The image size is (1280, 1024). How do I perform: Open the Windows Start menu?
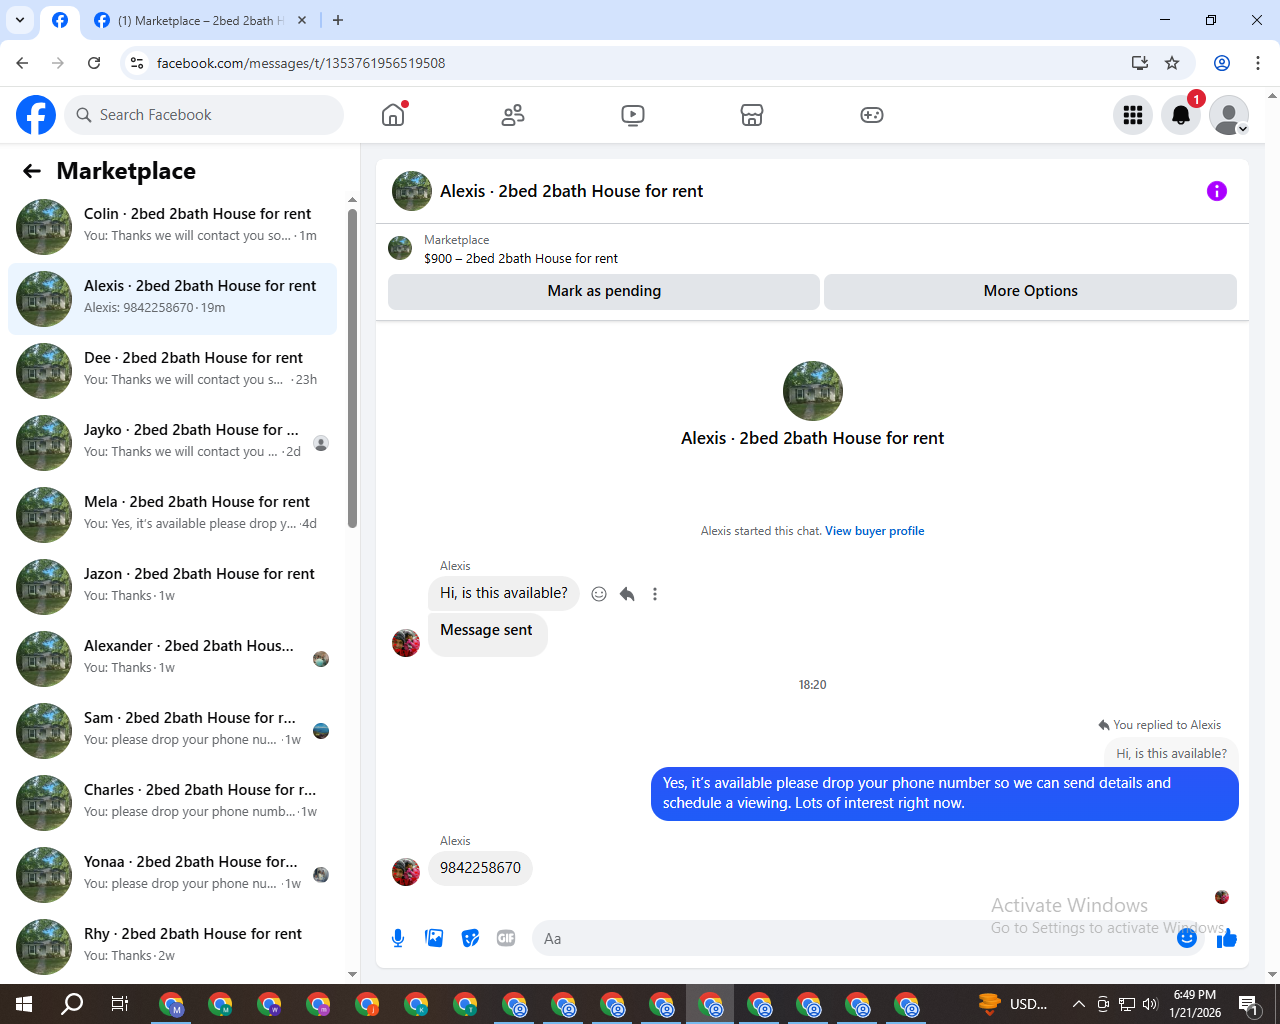click(24, 1004)
